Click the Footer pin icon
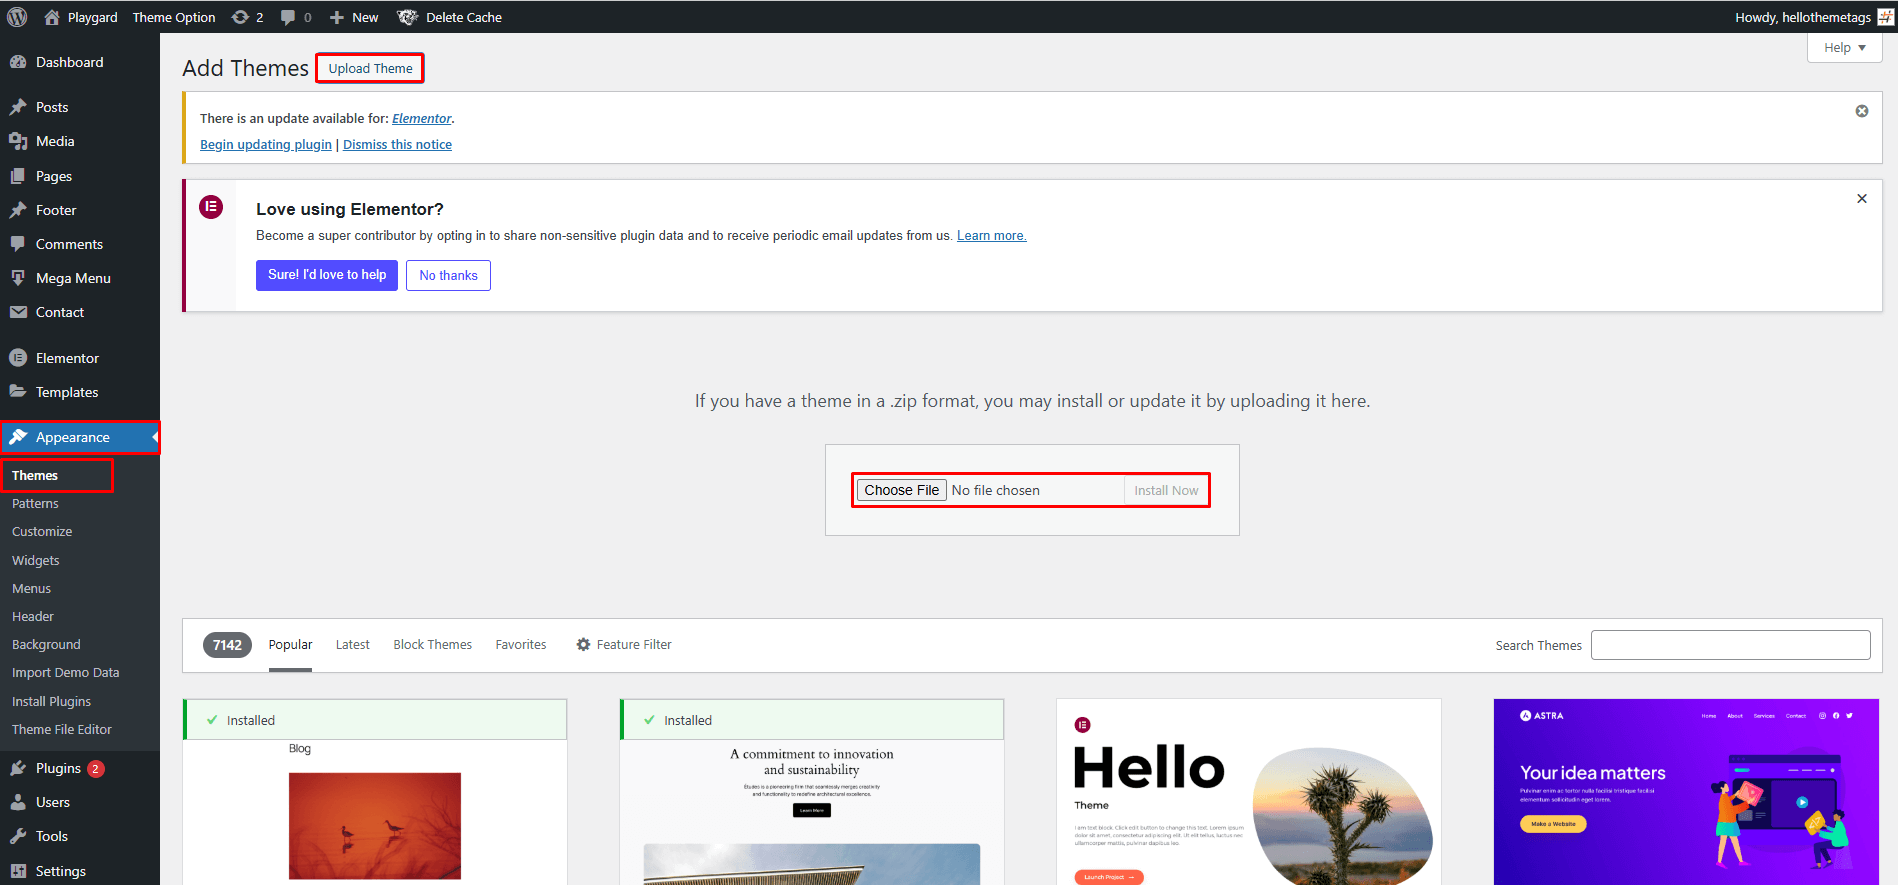 click(18, 210)
